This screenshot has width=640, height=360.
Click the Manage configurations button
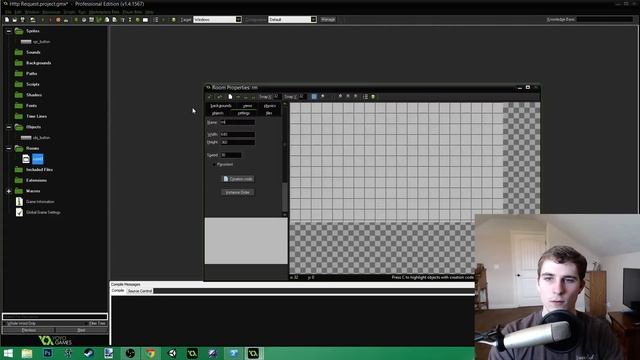pos(328,20)
